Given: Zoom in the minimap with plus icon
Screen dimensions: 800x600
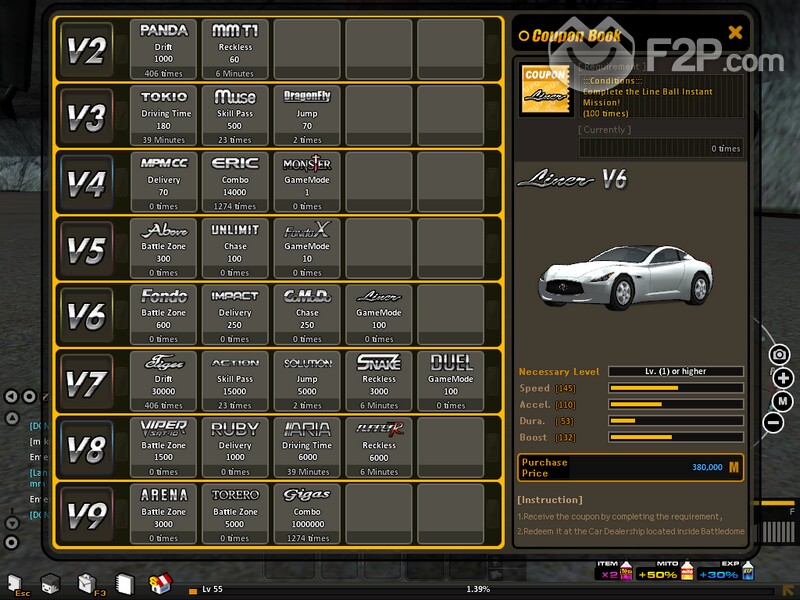Looking at the screenshot, I should (x=782, y=378).
